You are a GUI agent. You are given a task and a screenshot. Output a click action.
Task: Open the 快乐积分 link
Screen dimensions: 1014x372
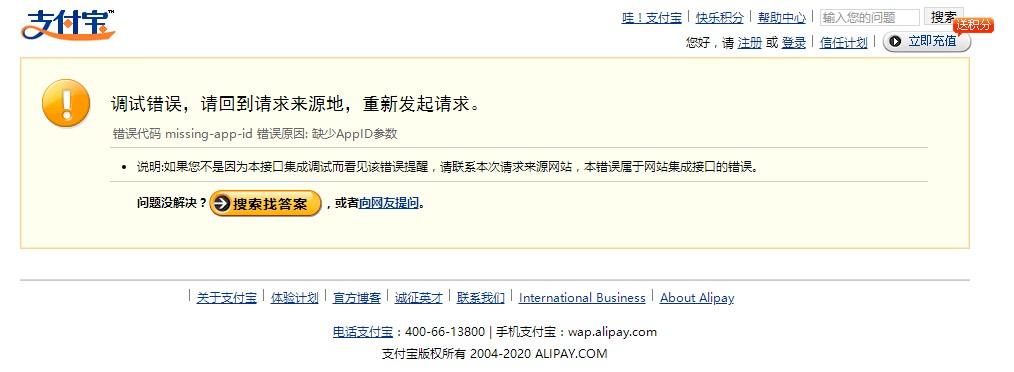coord(719,18)
